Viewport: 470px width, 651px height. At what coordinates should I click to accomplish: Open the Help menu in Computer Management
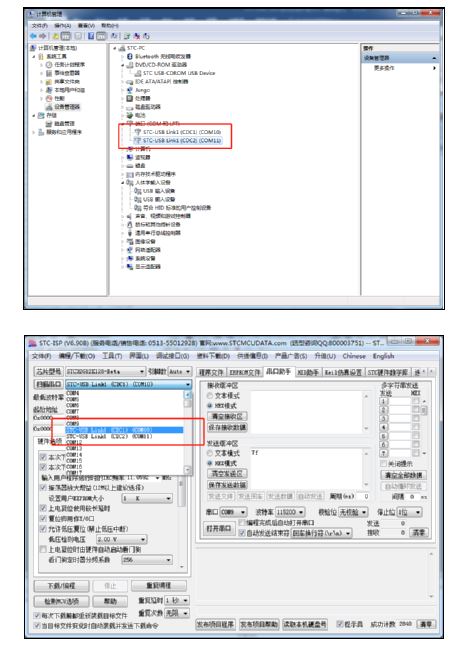109,26
